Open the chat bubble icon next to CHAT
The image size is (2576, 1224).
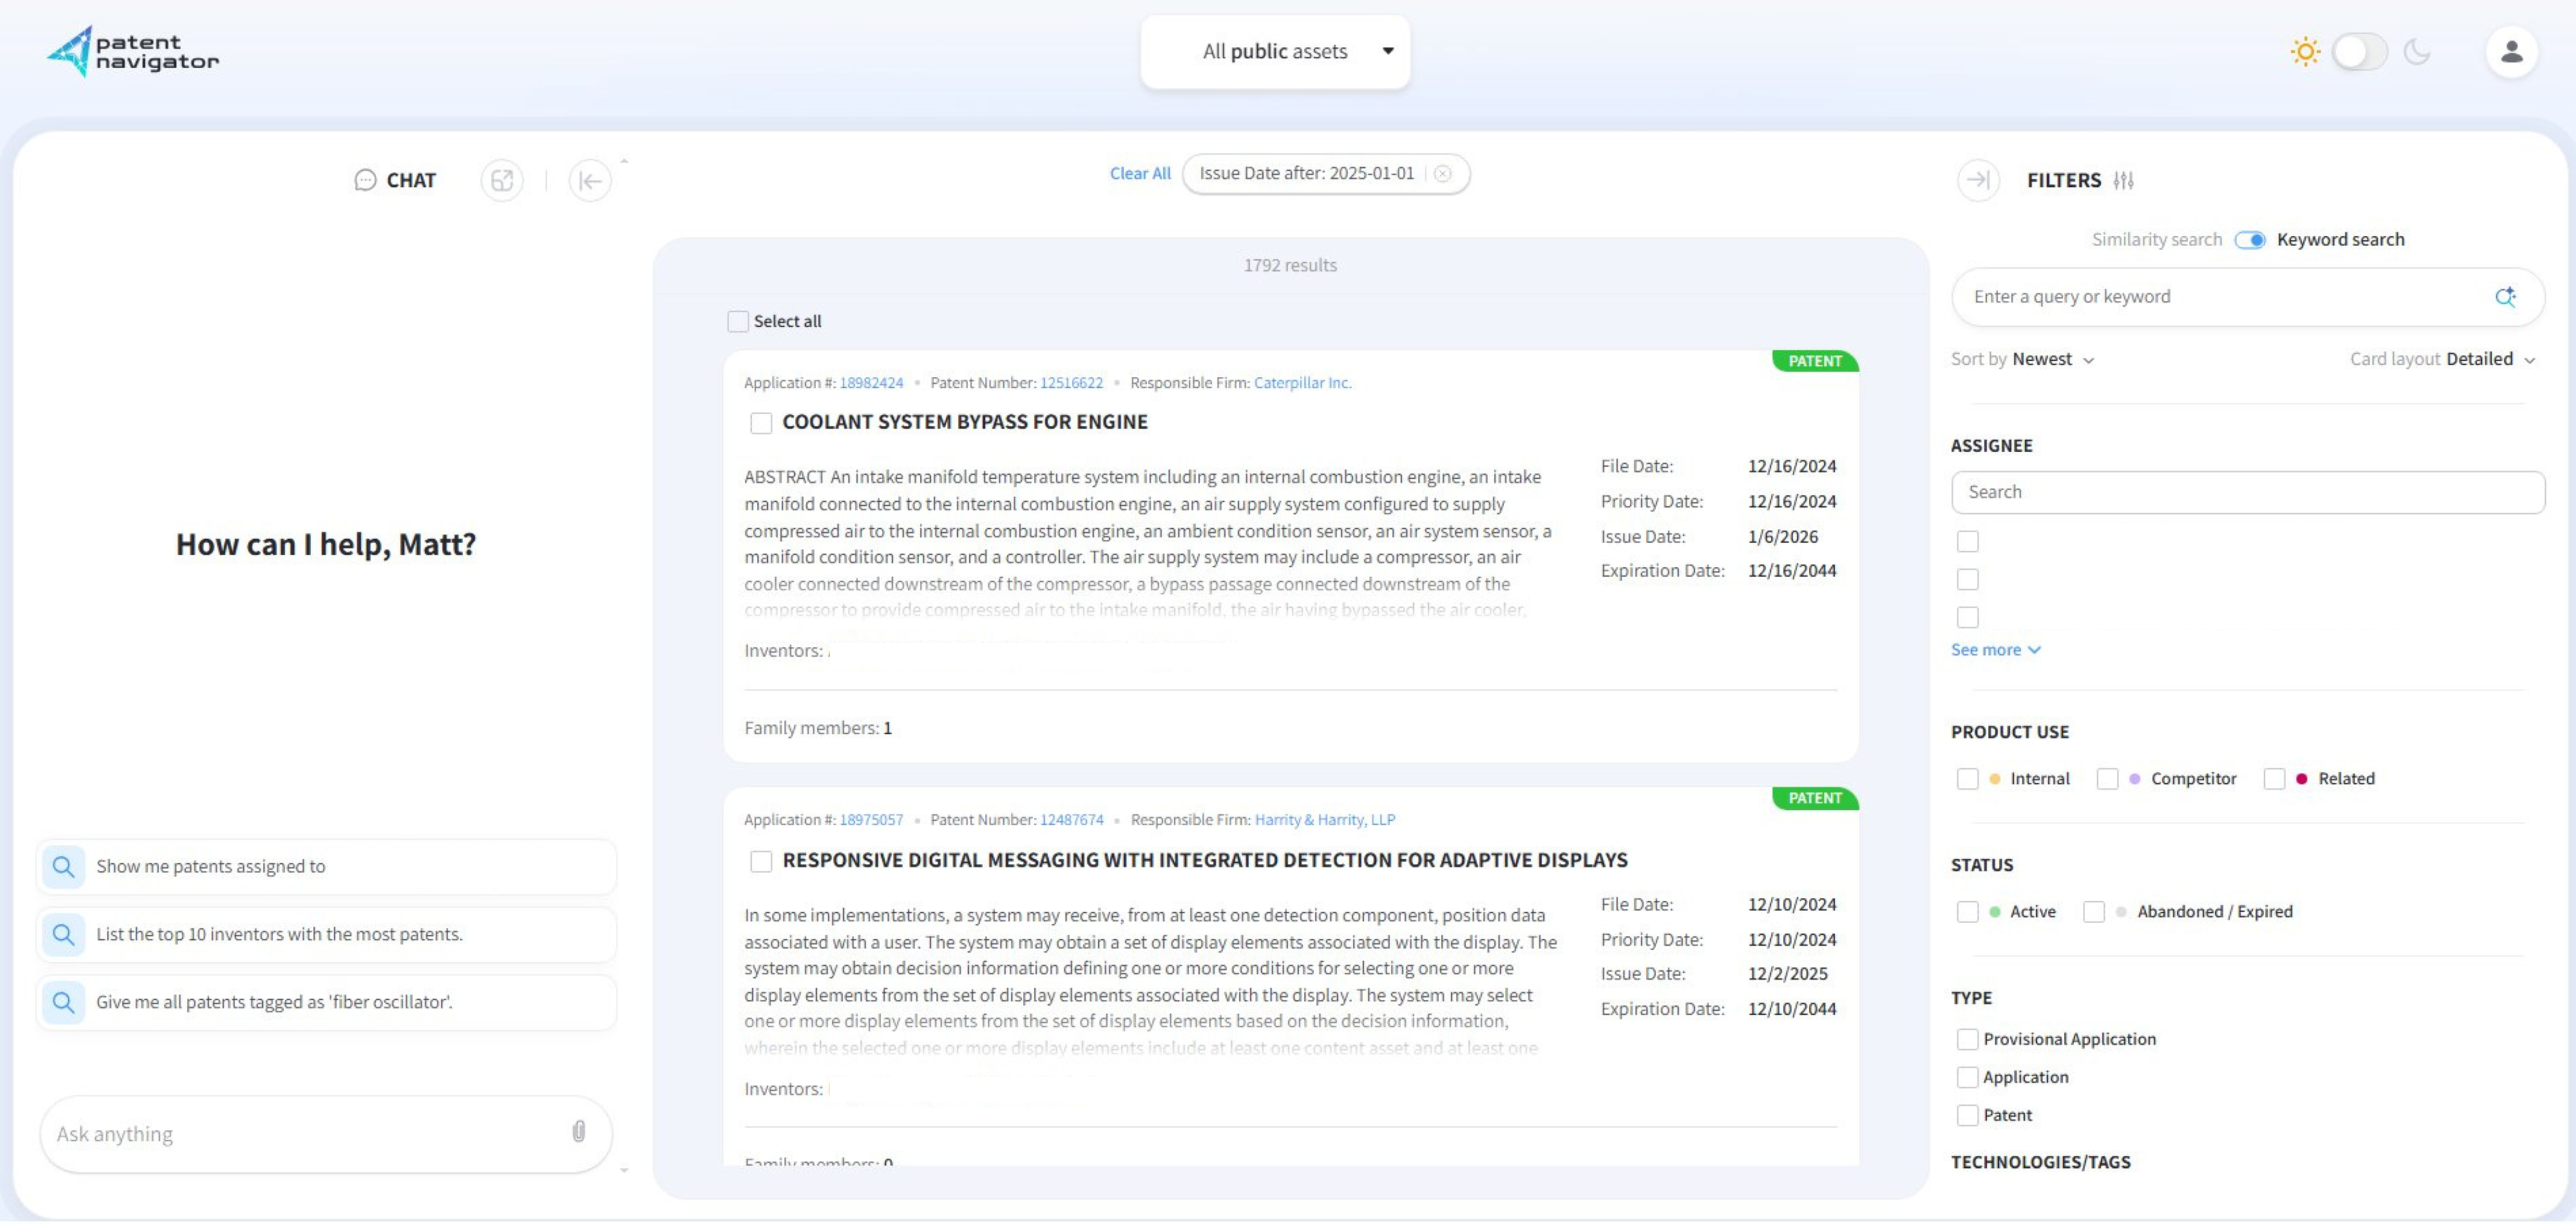pos(366,180)
